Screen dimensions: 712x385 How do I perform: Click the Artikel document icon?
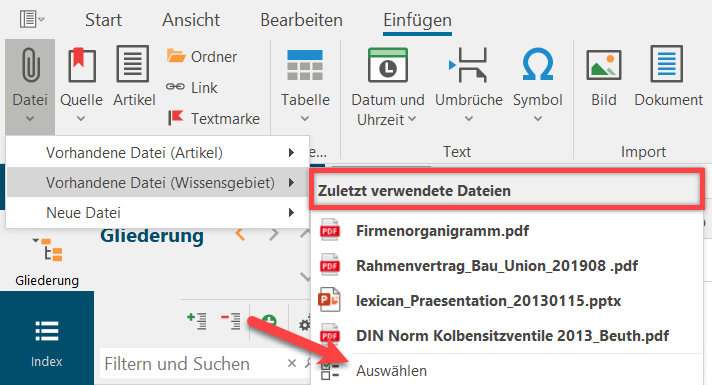pos(133,64)
